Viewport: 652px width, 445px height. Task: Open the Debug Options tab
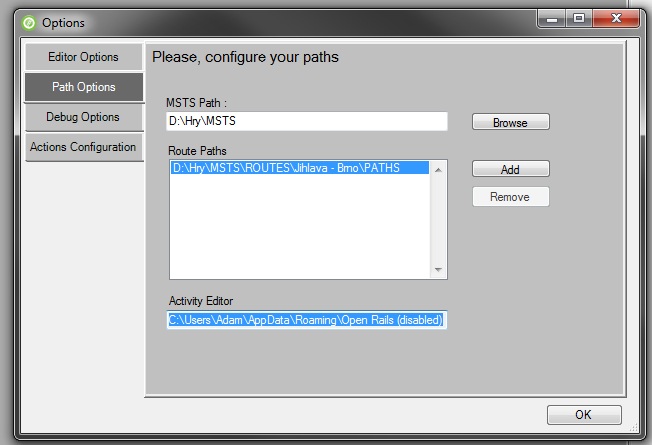(x=84, y=117)
